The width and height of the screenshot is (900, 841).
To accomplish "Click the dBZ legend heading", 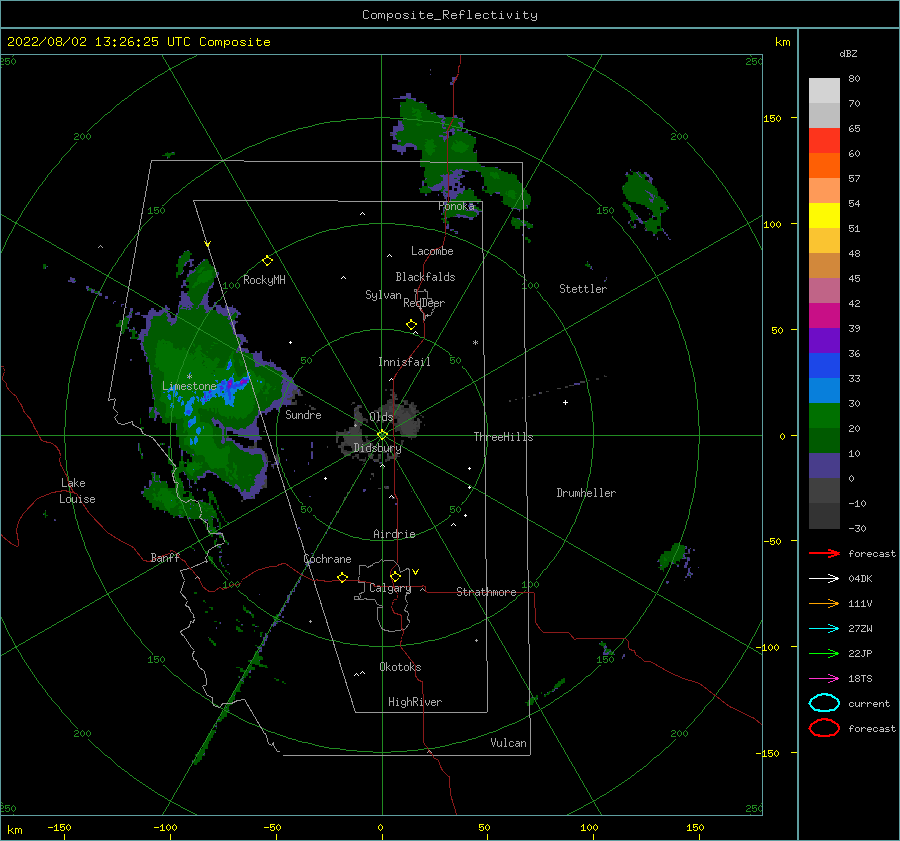I will (x=848, y=53).
